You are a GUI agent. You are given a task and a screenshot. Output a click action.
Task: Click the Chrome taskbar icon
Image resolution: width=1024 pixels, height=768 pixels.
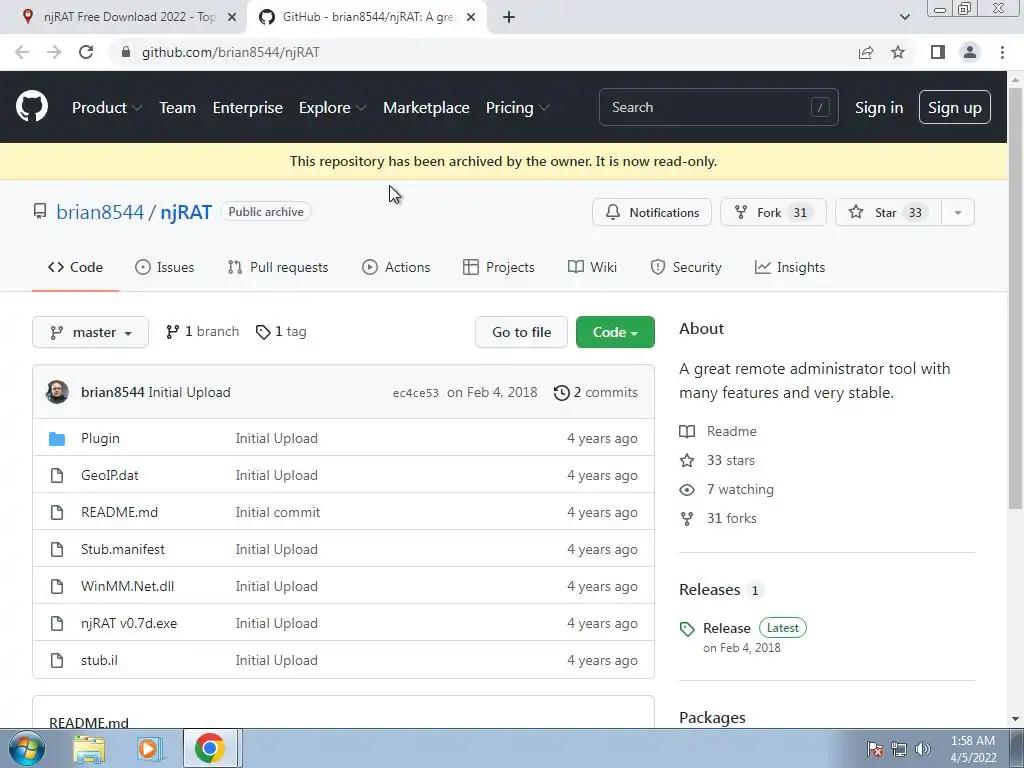(x=210, y=748)
